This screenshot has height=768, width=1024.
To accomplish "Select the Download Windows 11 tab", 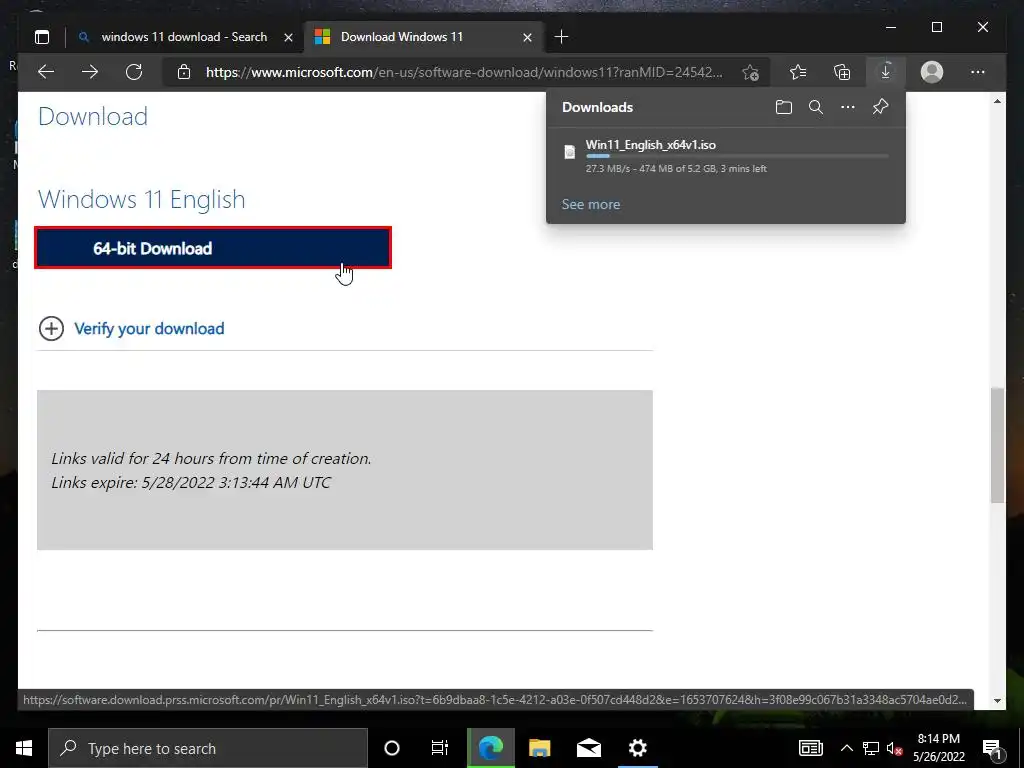I will (423, 37).
